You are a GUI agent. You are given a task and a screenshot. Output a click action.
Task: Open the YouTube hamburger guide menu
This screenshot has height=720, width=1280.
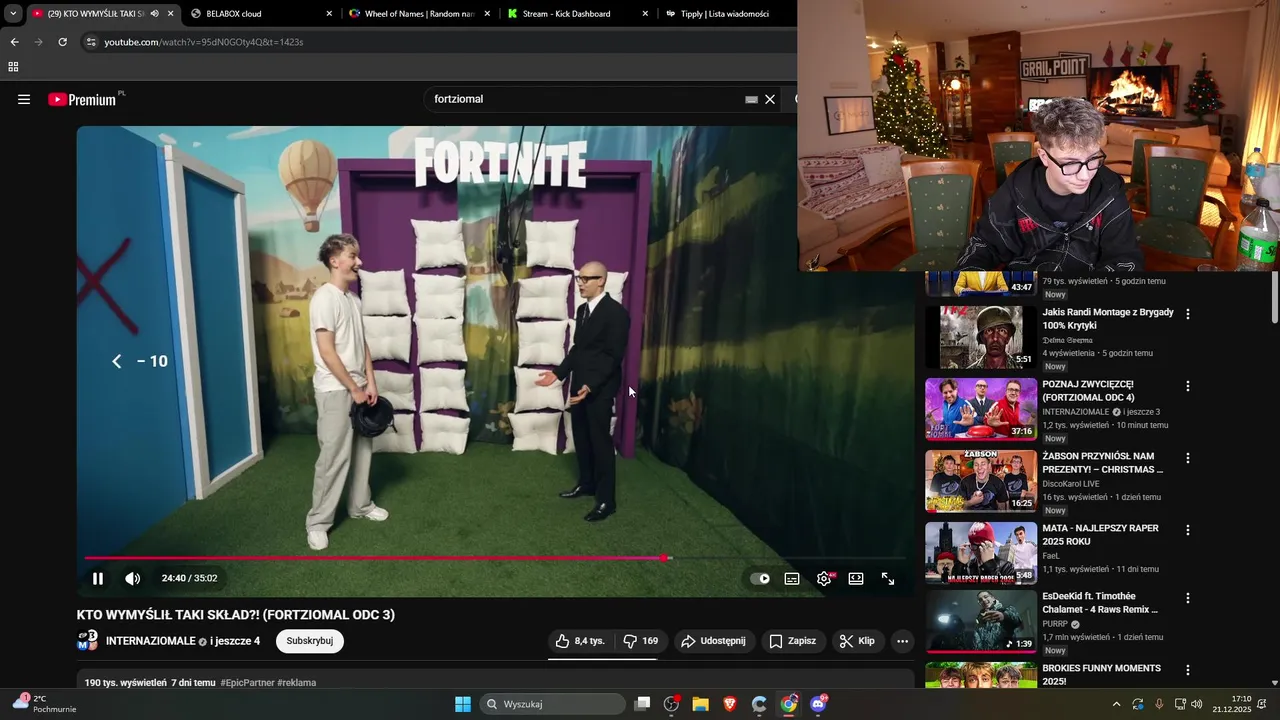[x=24, y=99]
